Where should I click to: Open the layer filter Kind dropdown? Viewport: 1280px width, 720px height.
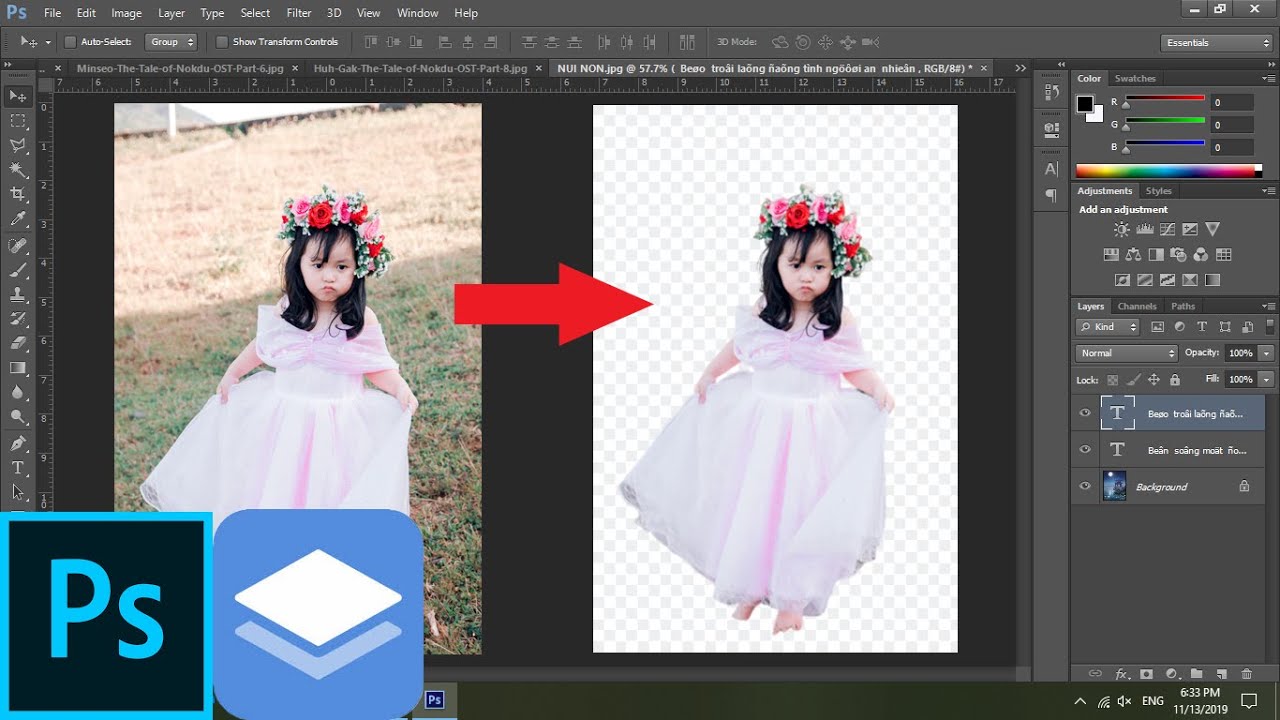point(1108,327)
